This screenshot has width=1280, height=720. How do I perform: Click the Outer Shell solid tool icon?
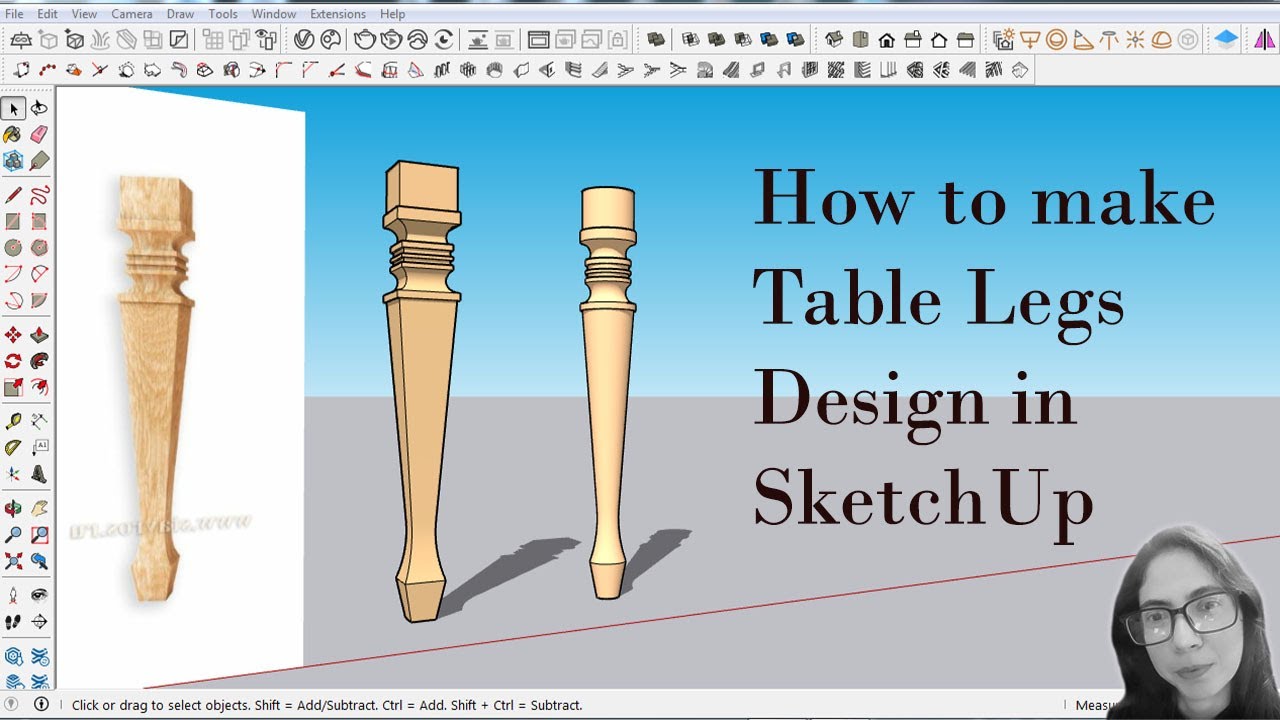click(x=656, y=40)
